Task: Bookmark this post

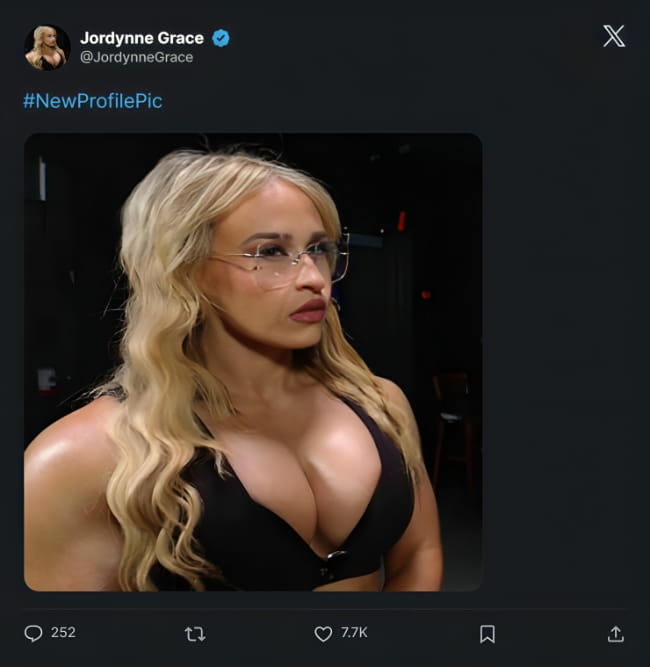Action: pos(487,633)
